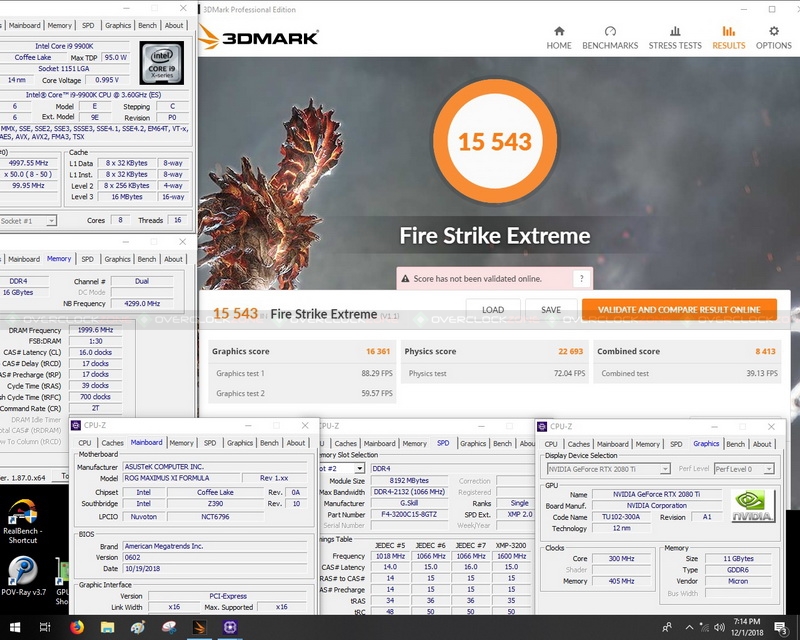This screenshot has height=640, width=800.
Task: Select About tab in Graphics CPU-Z window
Action: coord(762,444)
